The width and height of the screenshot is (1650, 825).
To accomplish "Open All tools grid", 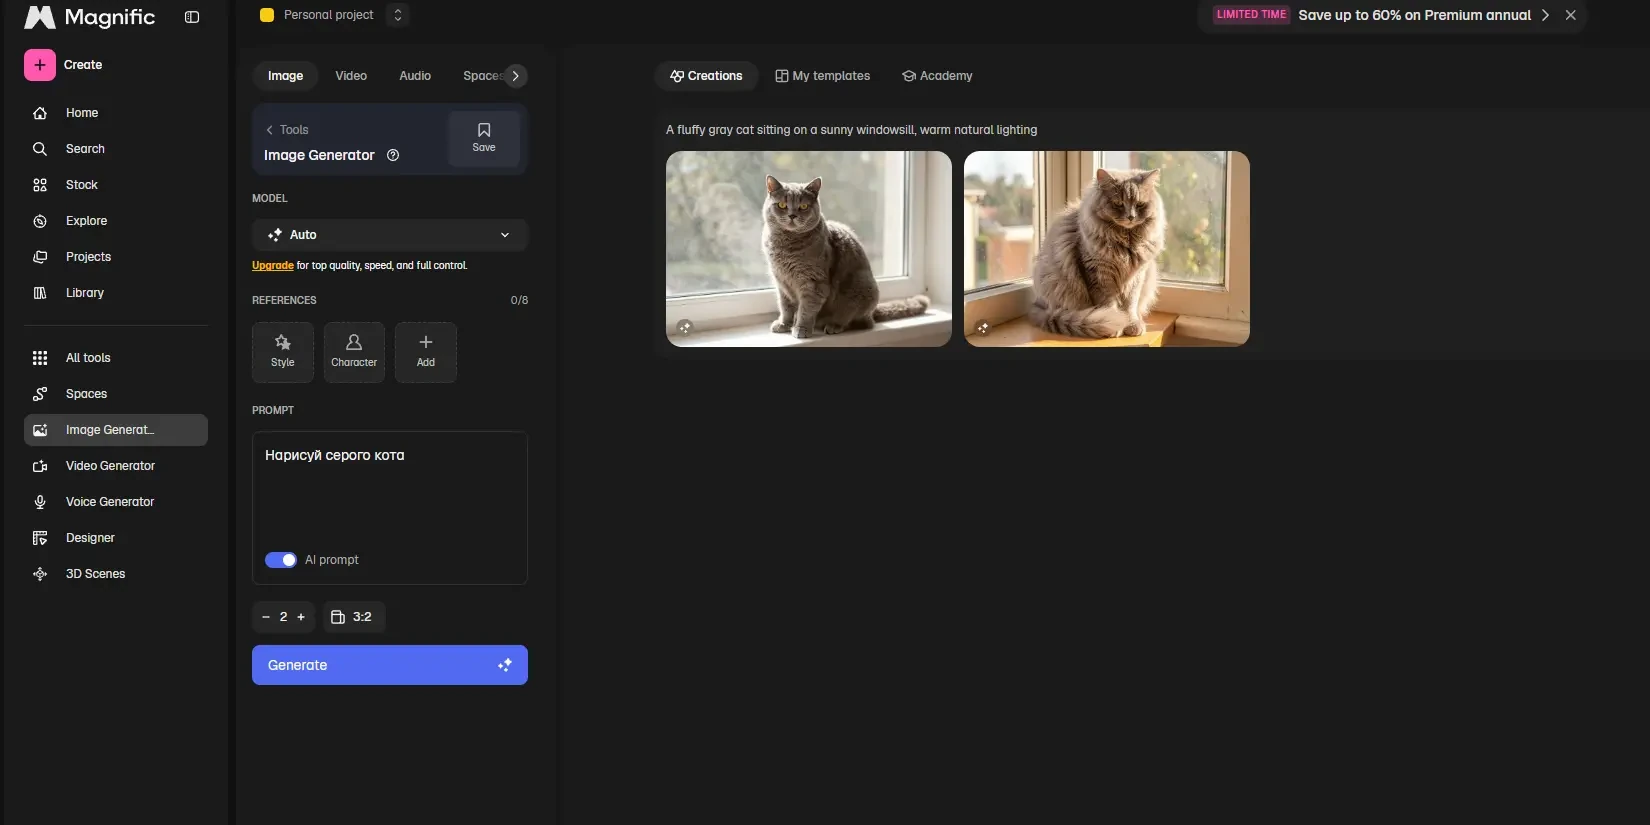I will [116, 358].
